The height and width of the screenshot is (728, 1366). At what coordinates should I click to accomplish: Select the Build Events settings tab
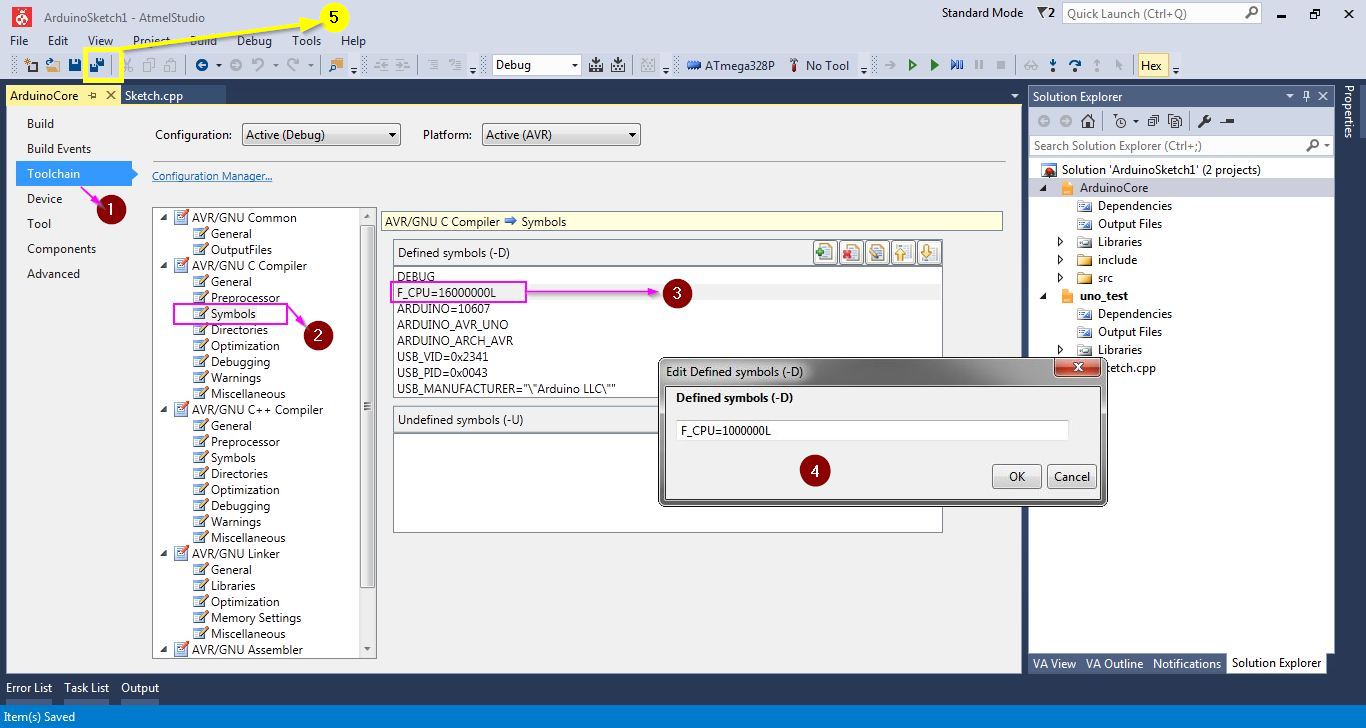click(x=59, y=148)
